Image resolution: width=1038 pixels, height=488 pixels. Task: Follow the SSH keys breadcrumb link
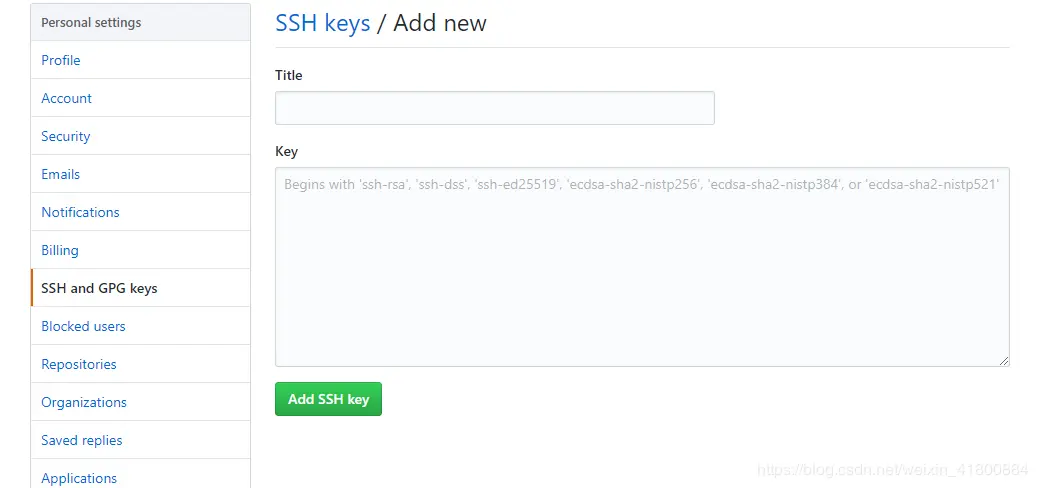coord(322,23)
